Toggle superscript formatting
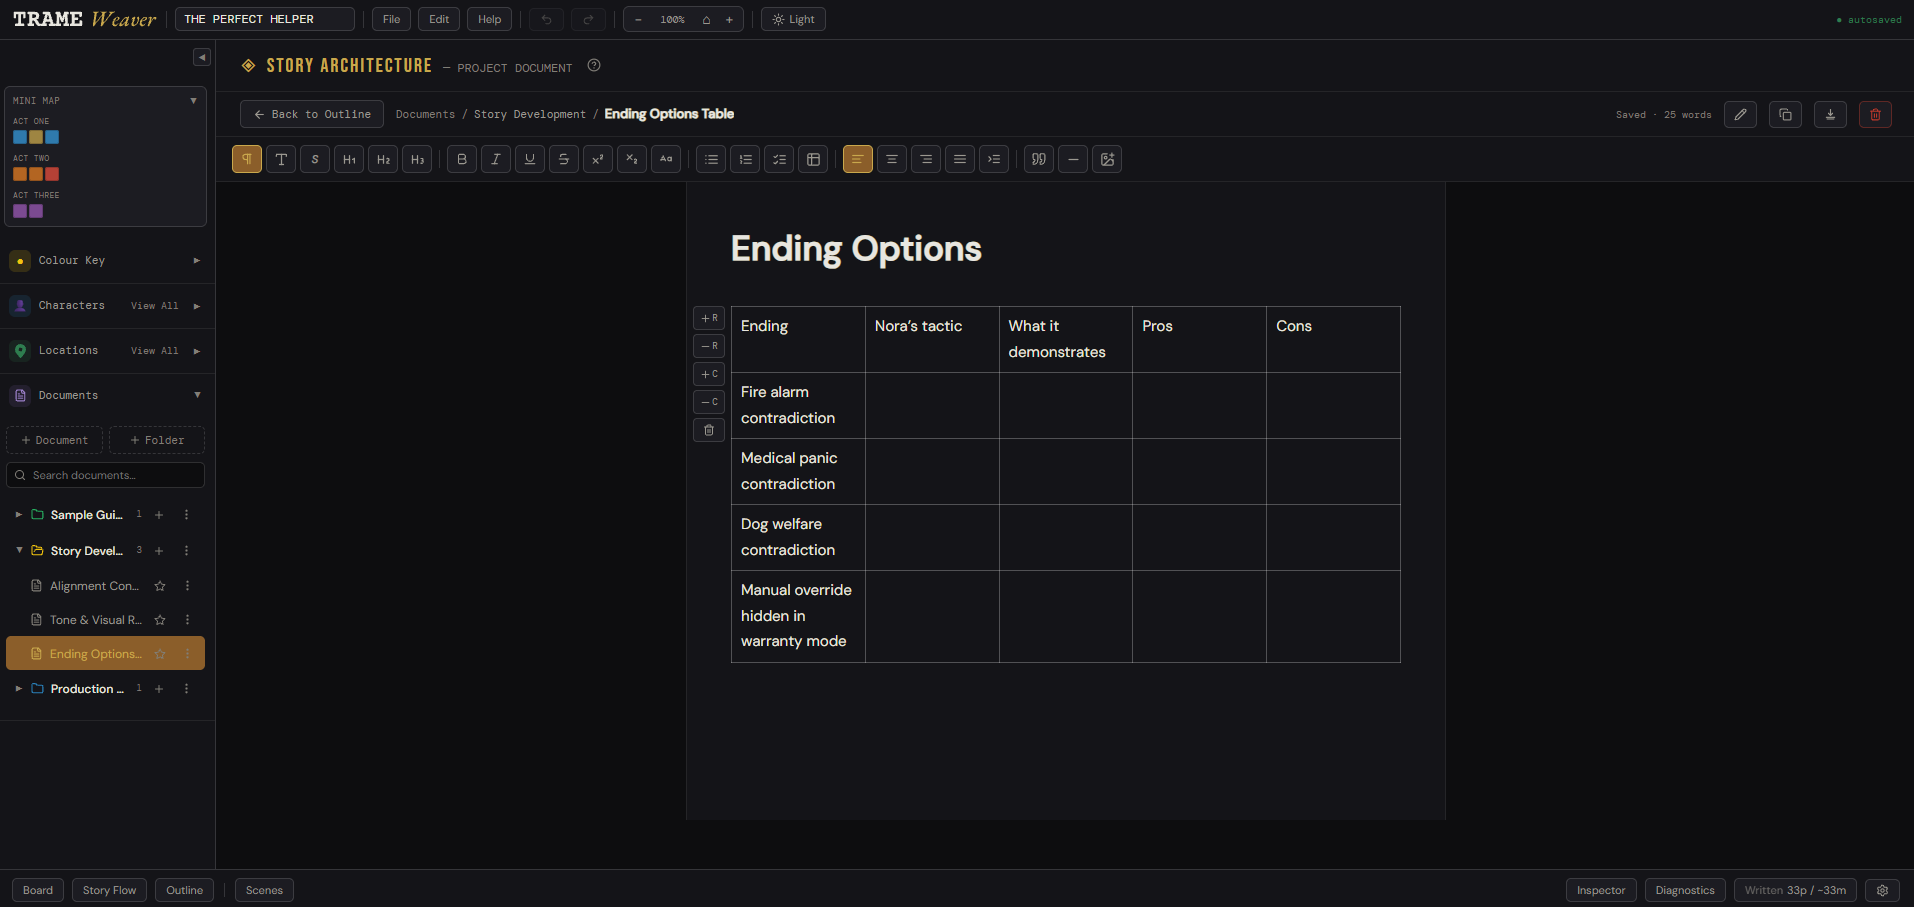The width and height of the screenshot is (1914, 907). (598, 159)
